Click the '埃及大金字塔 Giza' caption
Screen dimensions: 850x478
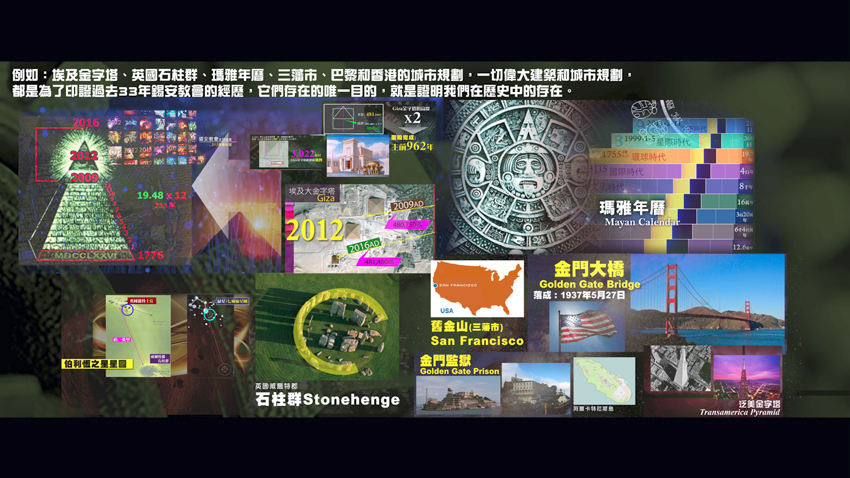[311, 195]
